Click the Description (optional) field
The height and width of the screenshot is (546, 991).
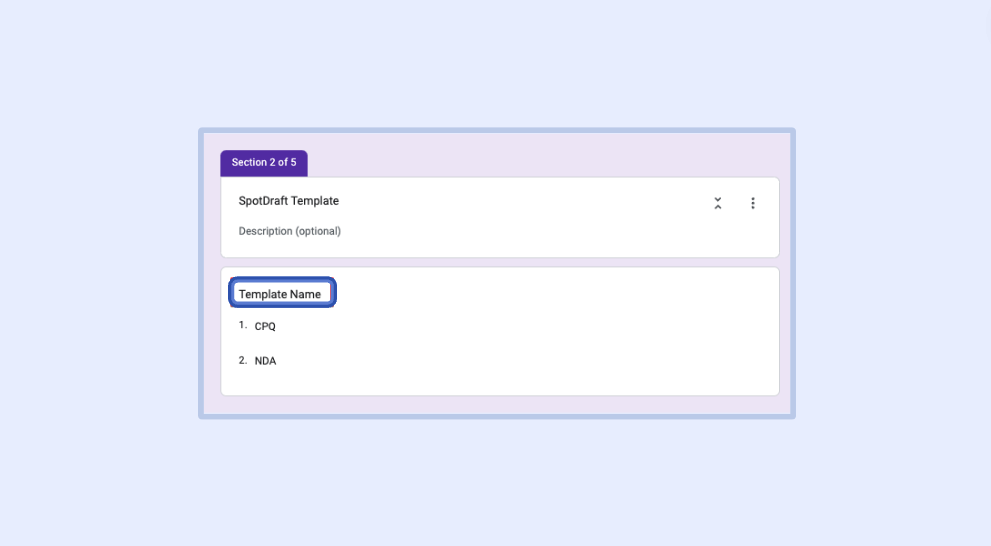point(290,231)
